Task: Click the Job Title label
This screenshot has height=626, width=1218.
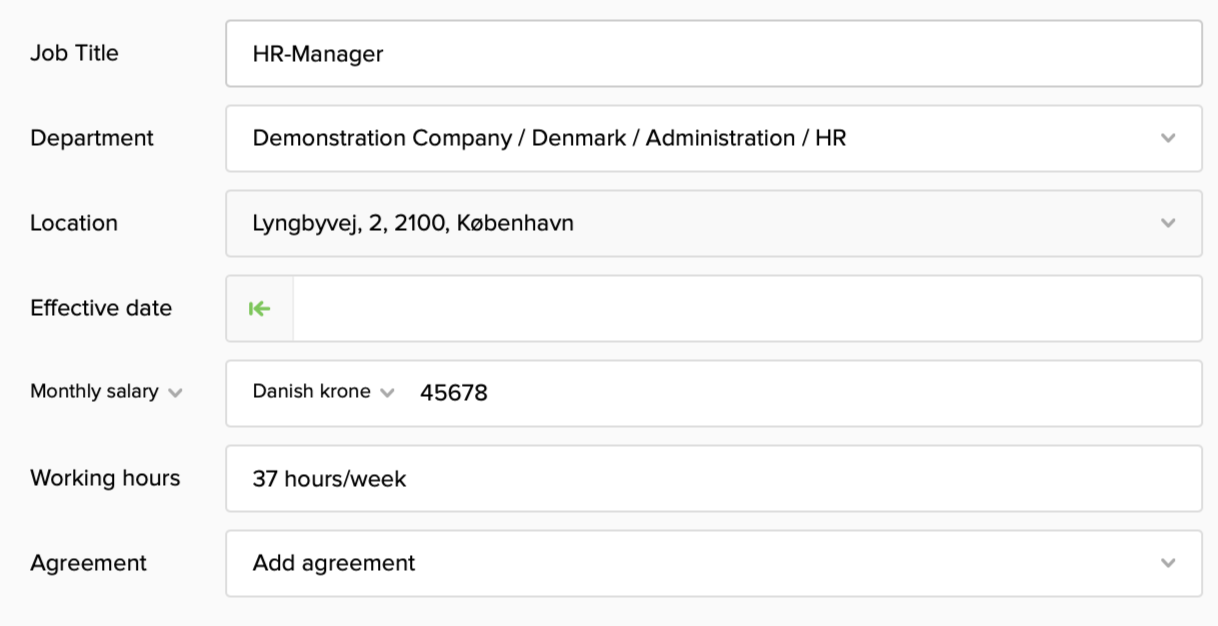Action: tap(74, 54)
